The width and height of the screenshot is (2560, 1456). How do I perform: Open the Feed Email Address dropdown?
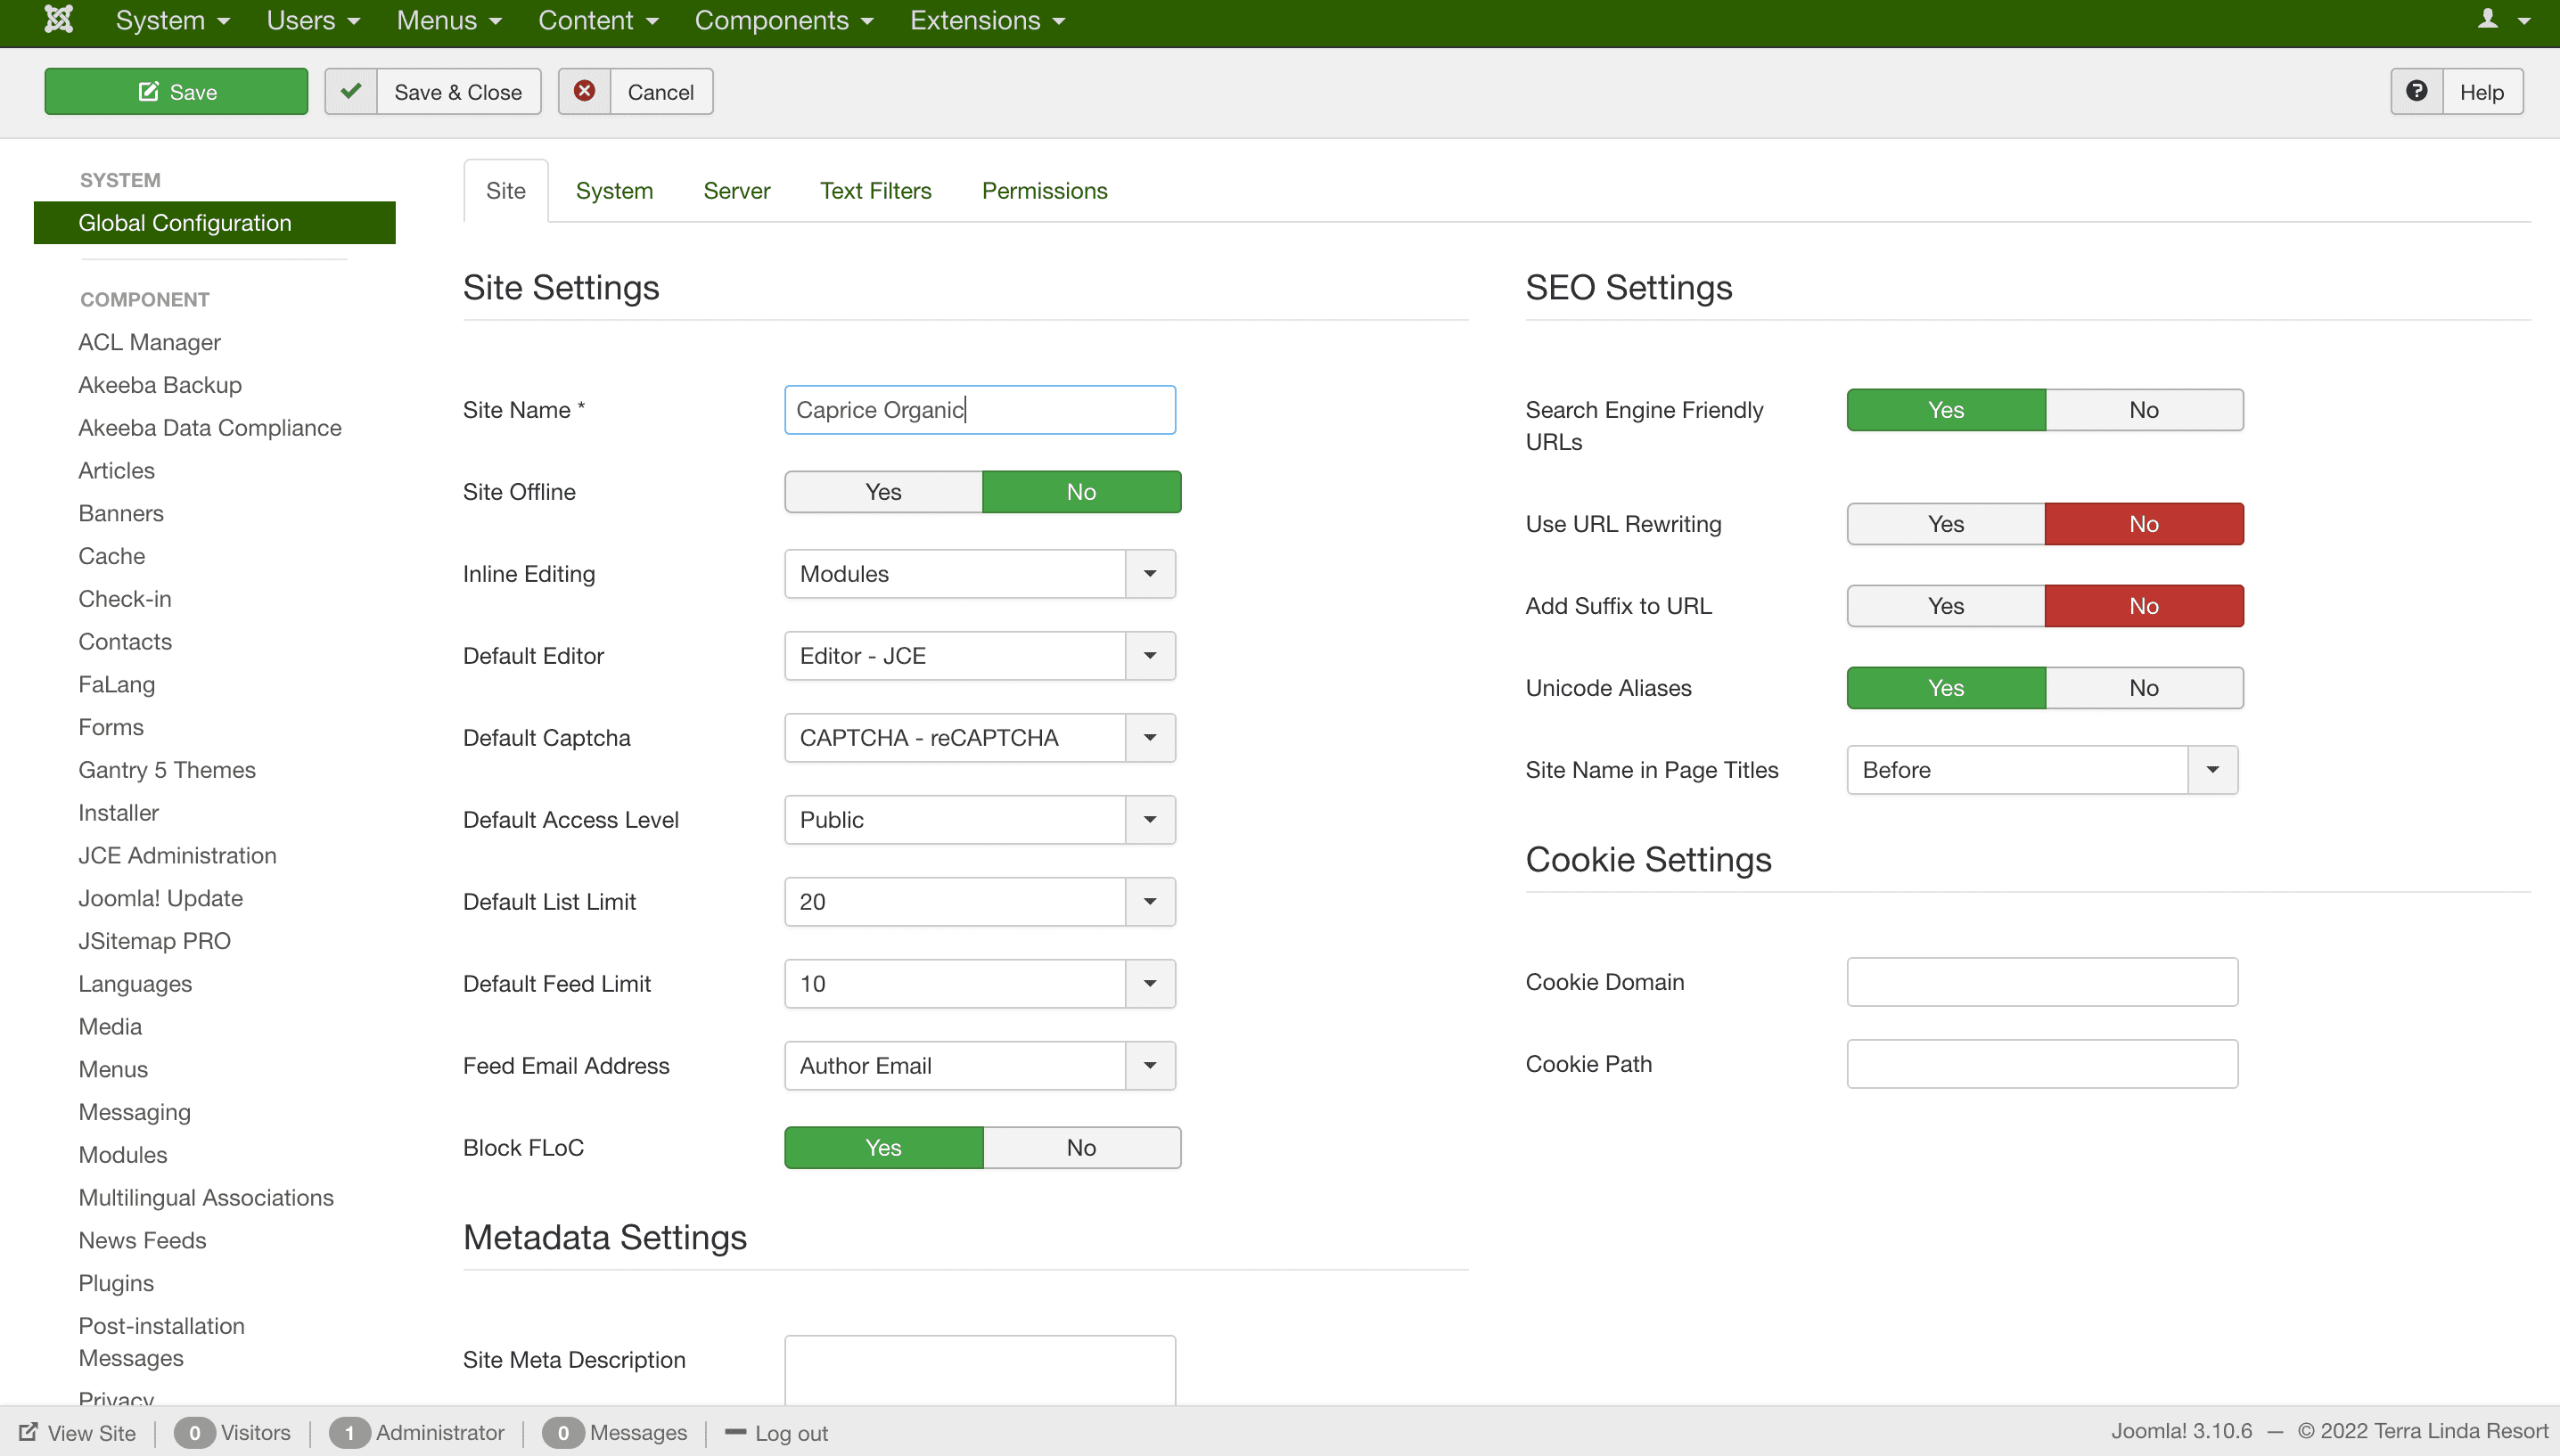(980, 1066)
